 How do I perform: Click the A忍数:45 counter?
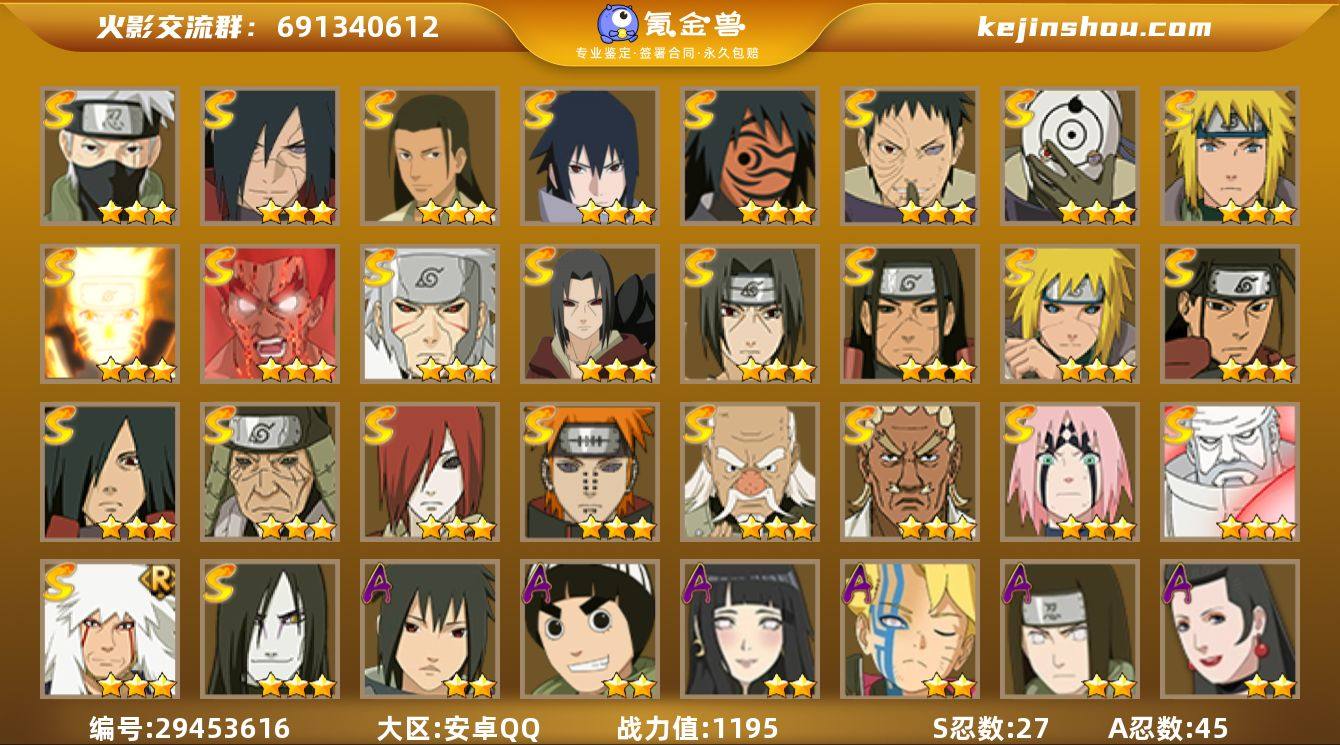(1168, 727)
